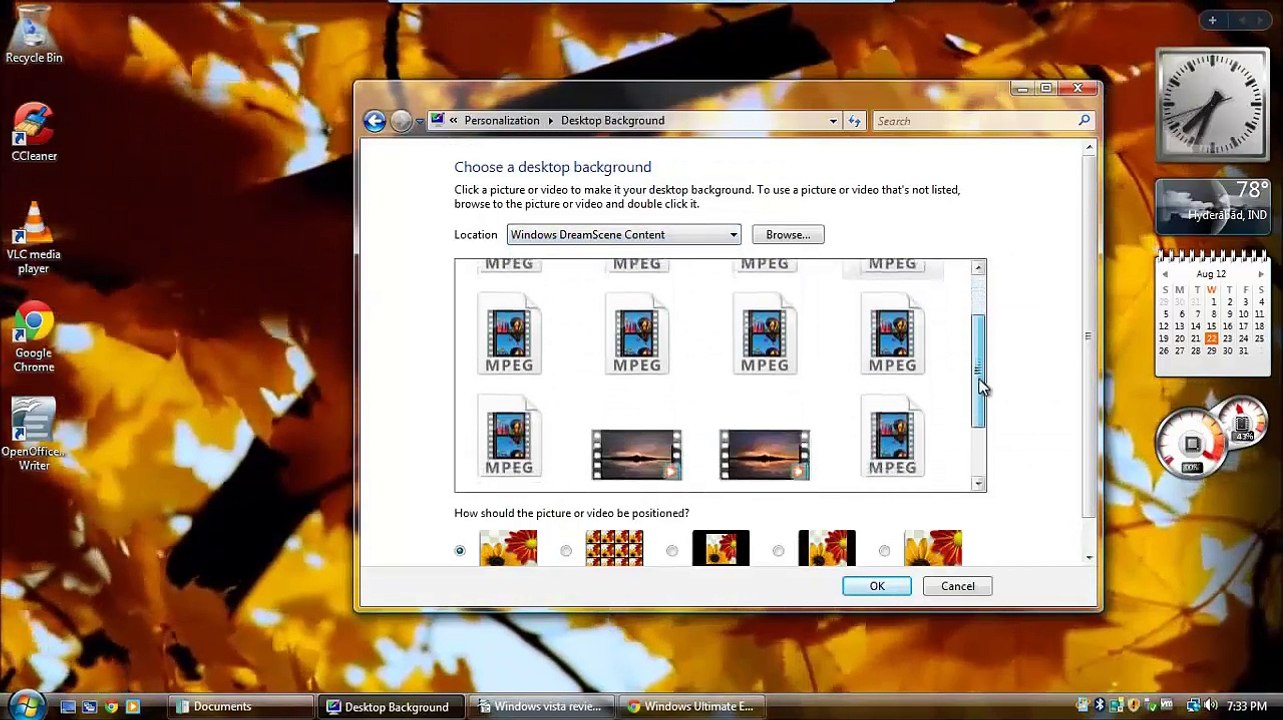
Task: Open Recycle Bin desktop icon
Action: click(x=34, y=35)
